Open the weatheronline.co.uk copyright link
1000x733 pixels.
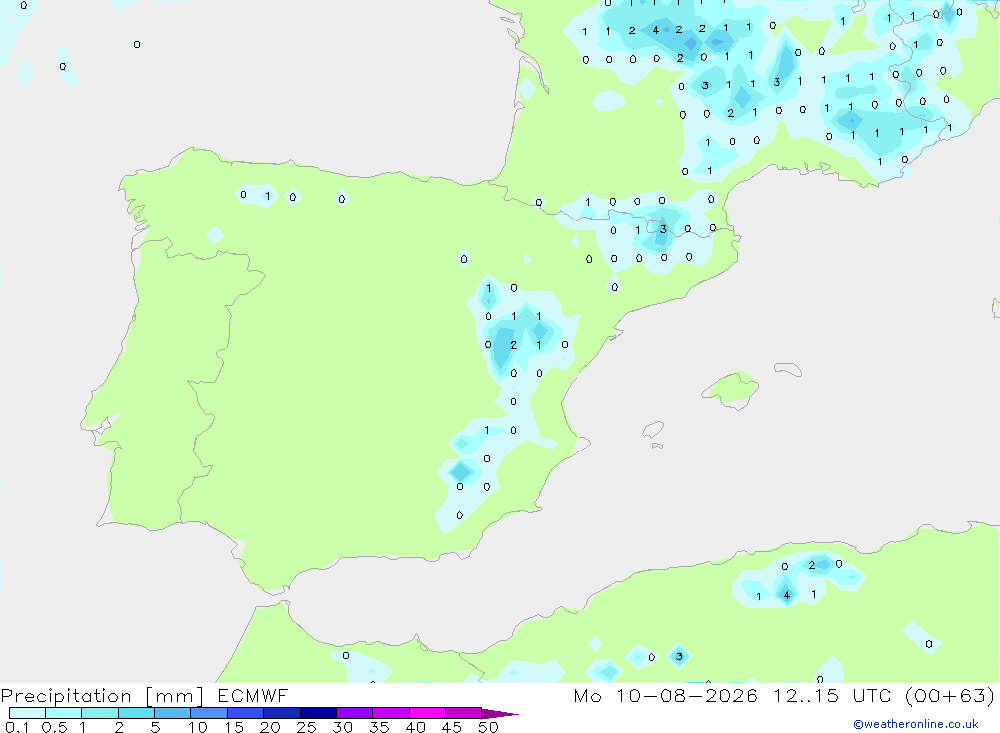pos(916,724)
